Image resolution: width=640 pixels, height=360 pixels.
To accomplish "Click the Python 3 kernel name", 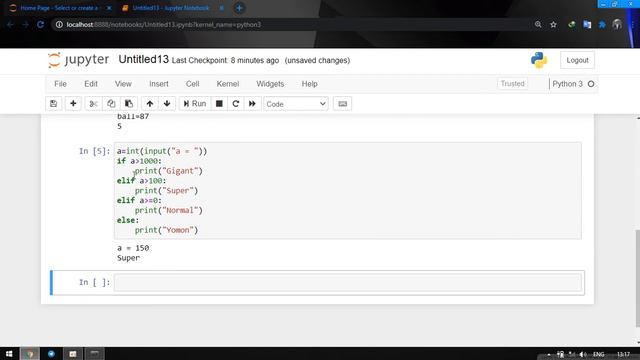I will click(x=567, y=84).
